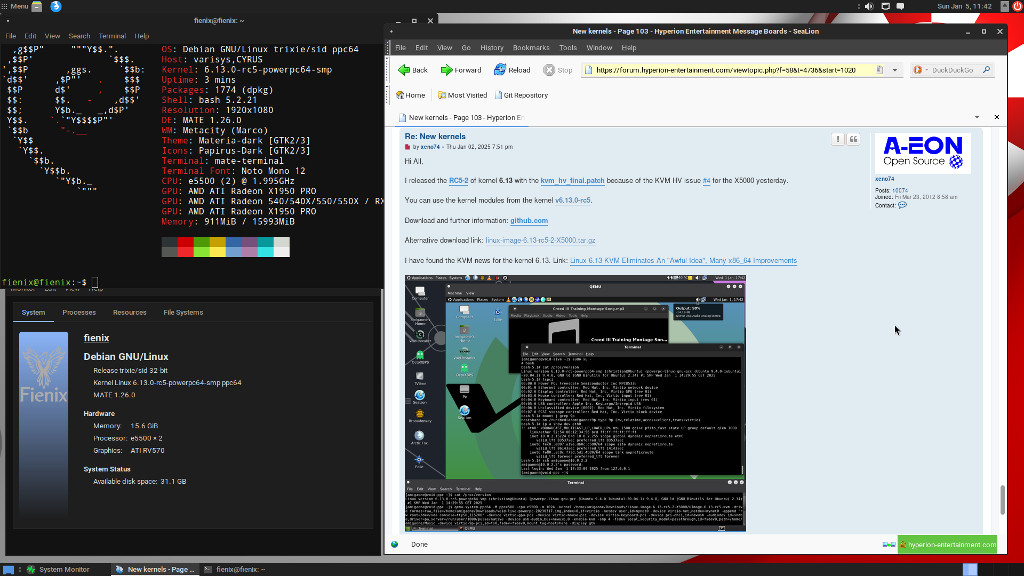This screenshot has height=576, width=1024.
Task: Open the github.com download link
Action: (x=529, y=221)
